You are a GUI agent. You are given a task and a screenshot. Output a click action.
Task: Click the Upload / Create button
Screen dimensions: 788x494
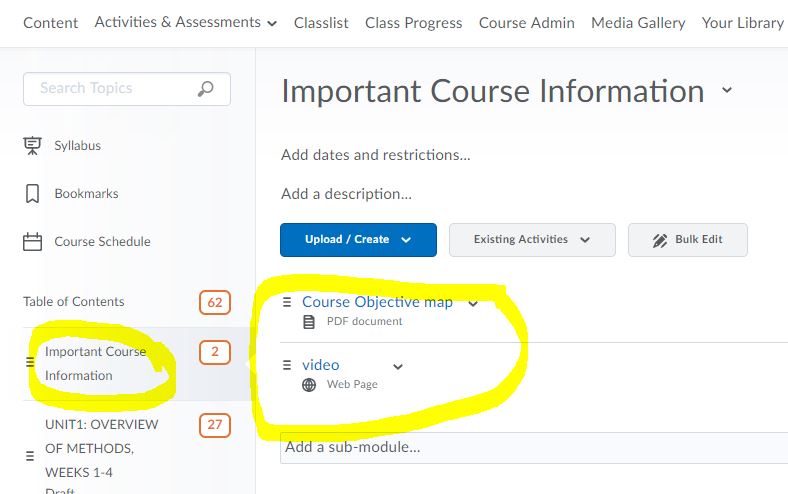[x=358, y=240]
